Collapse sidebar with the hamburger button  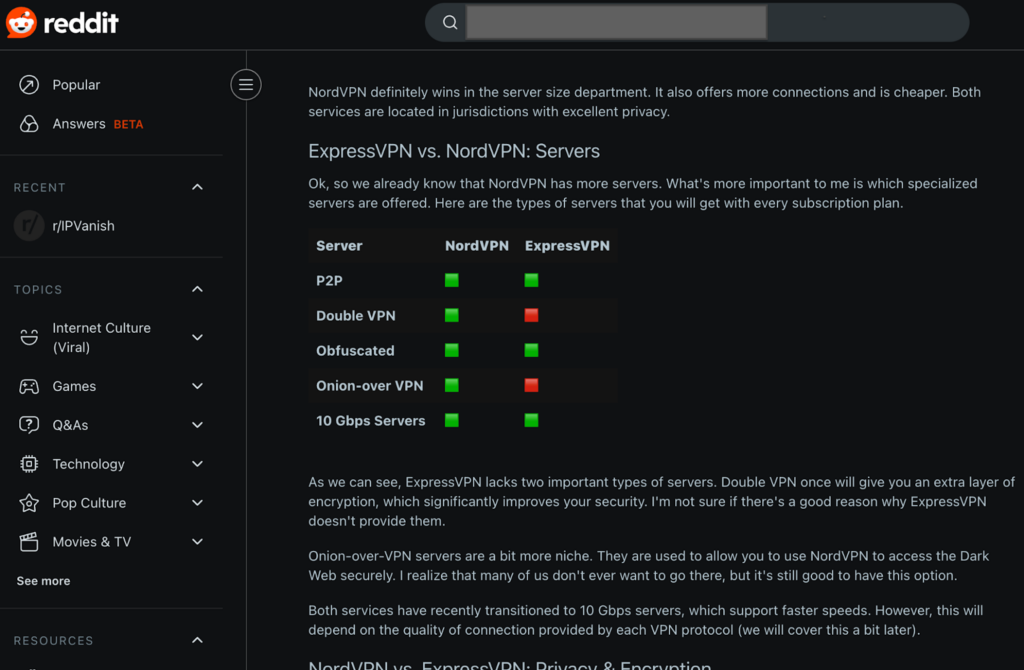point(246,84)
